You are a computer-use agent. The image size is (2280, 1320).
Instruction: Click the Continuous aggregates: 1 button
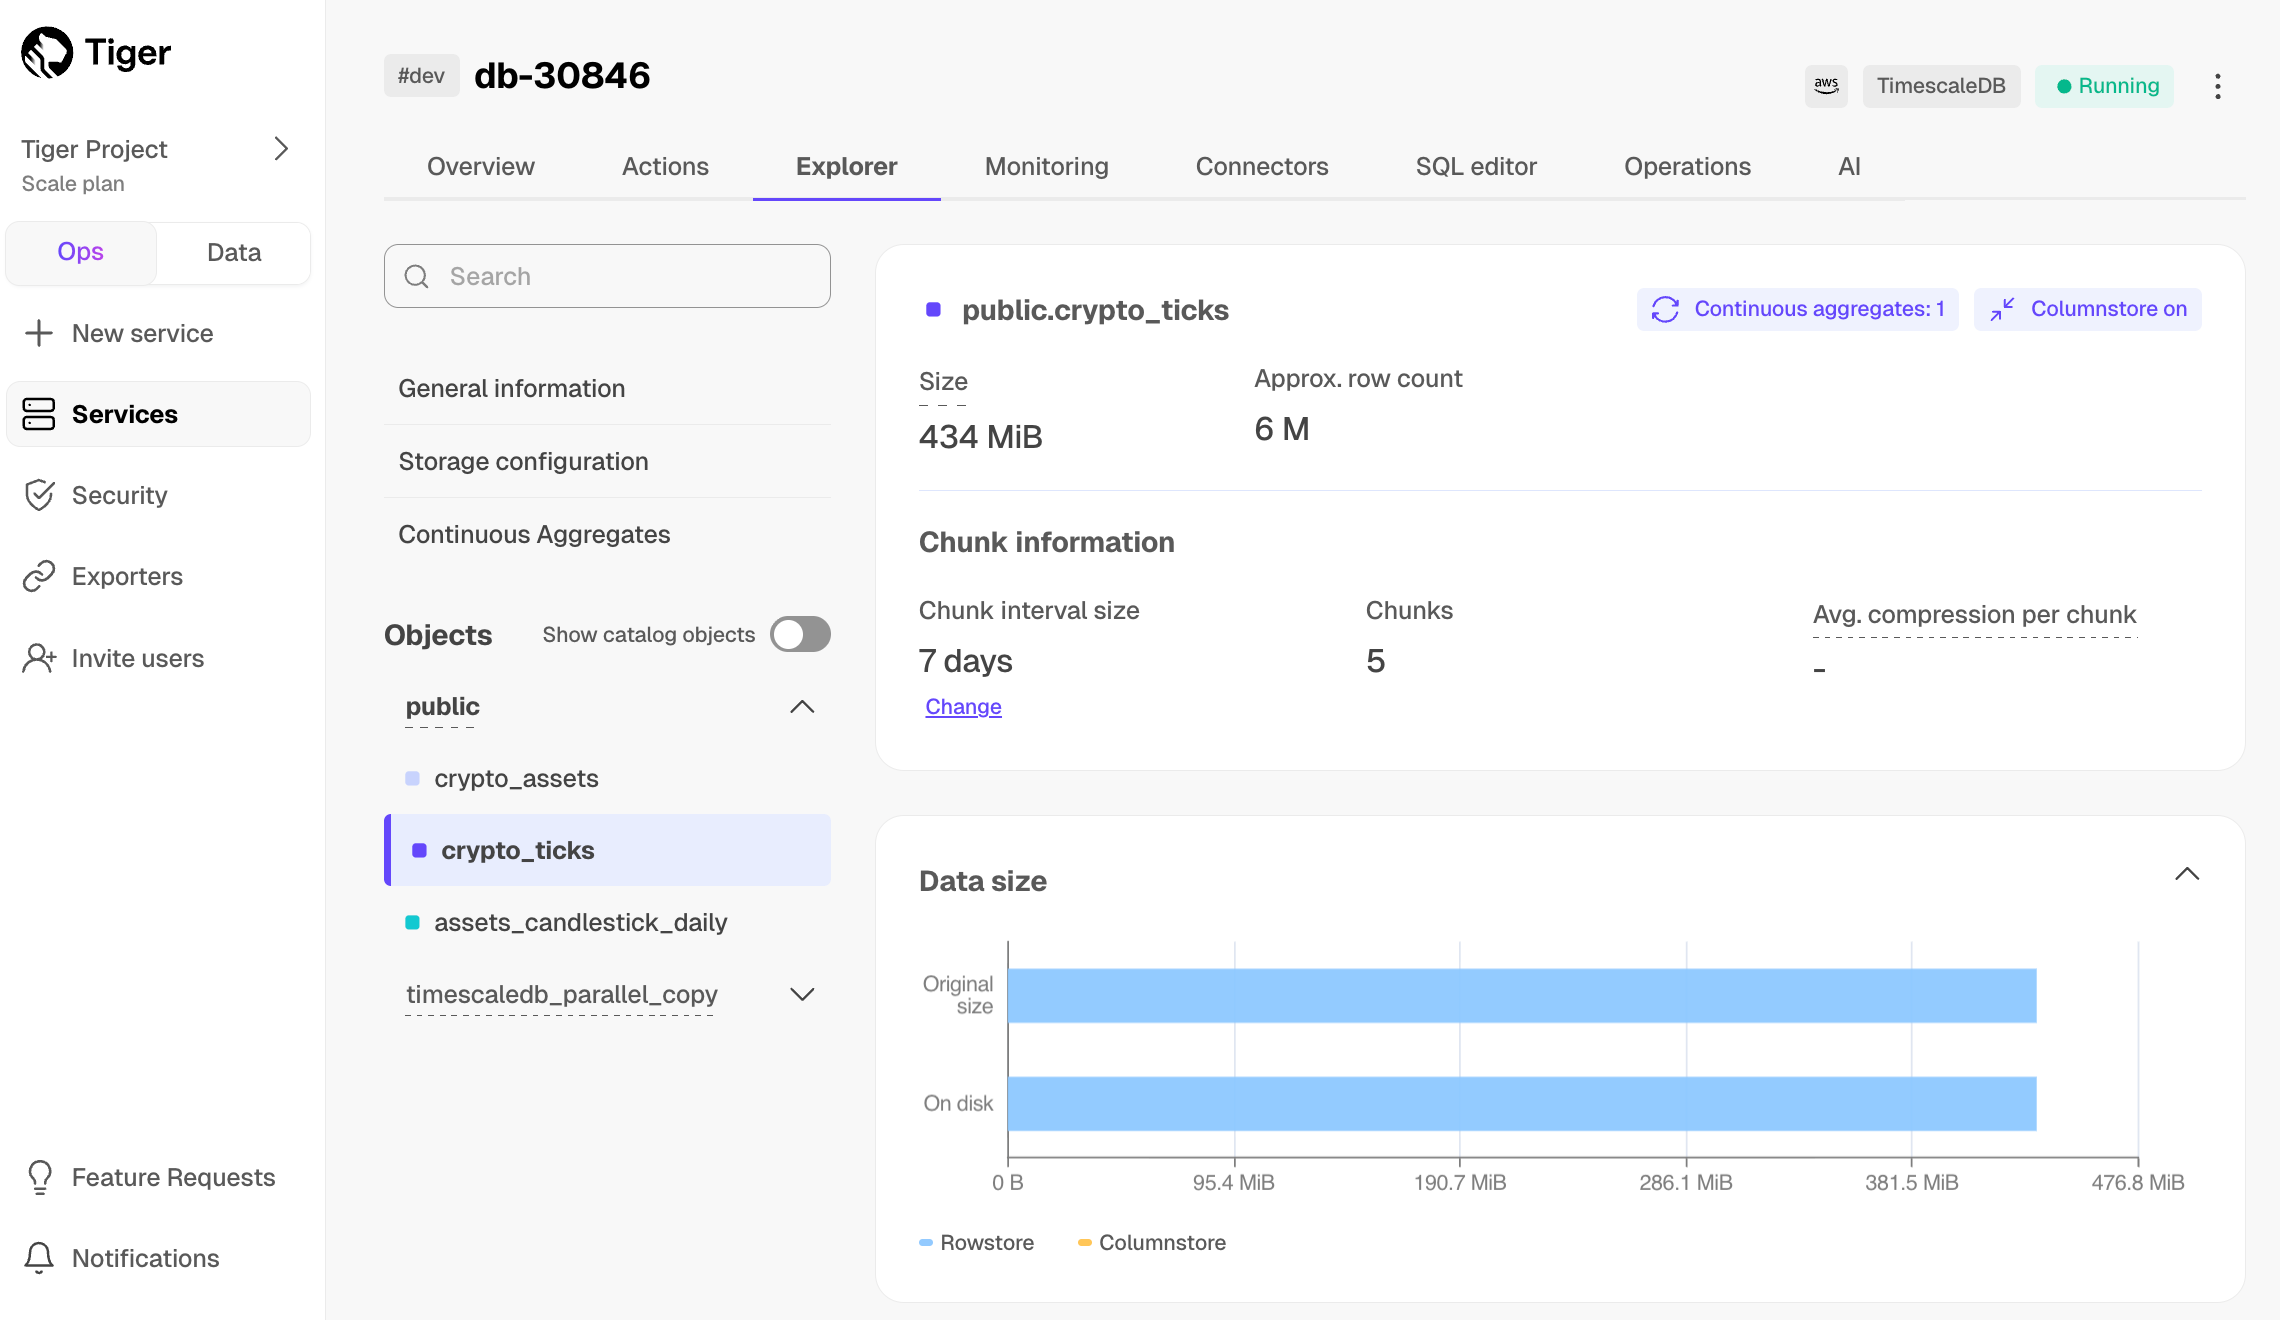click(x=1797, y=309)
